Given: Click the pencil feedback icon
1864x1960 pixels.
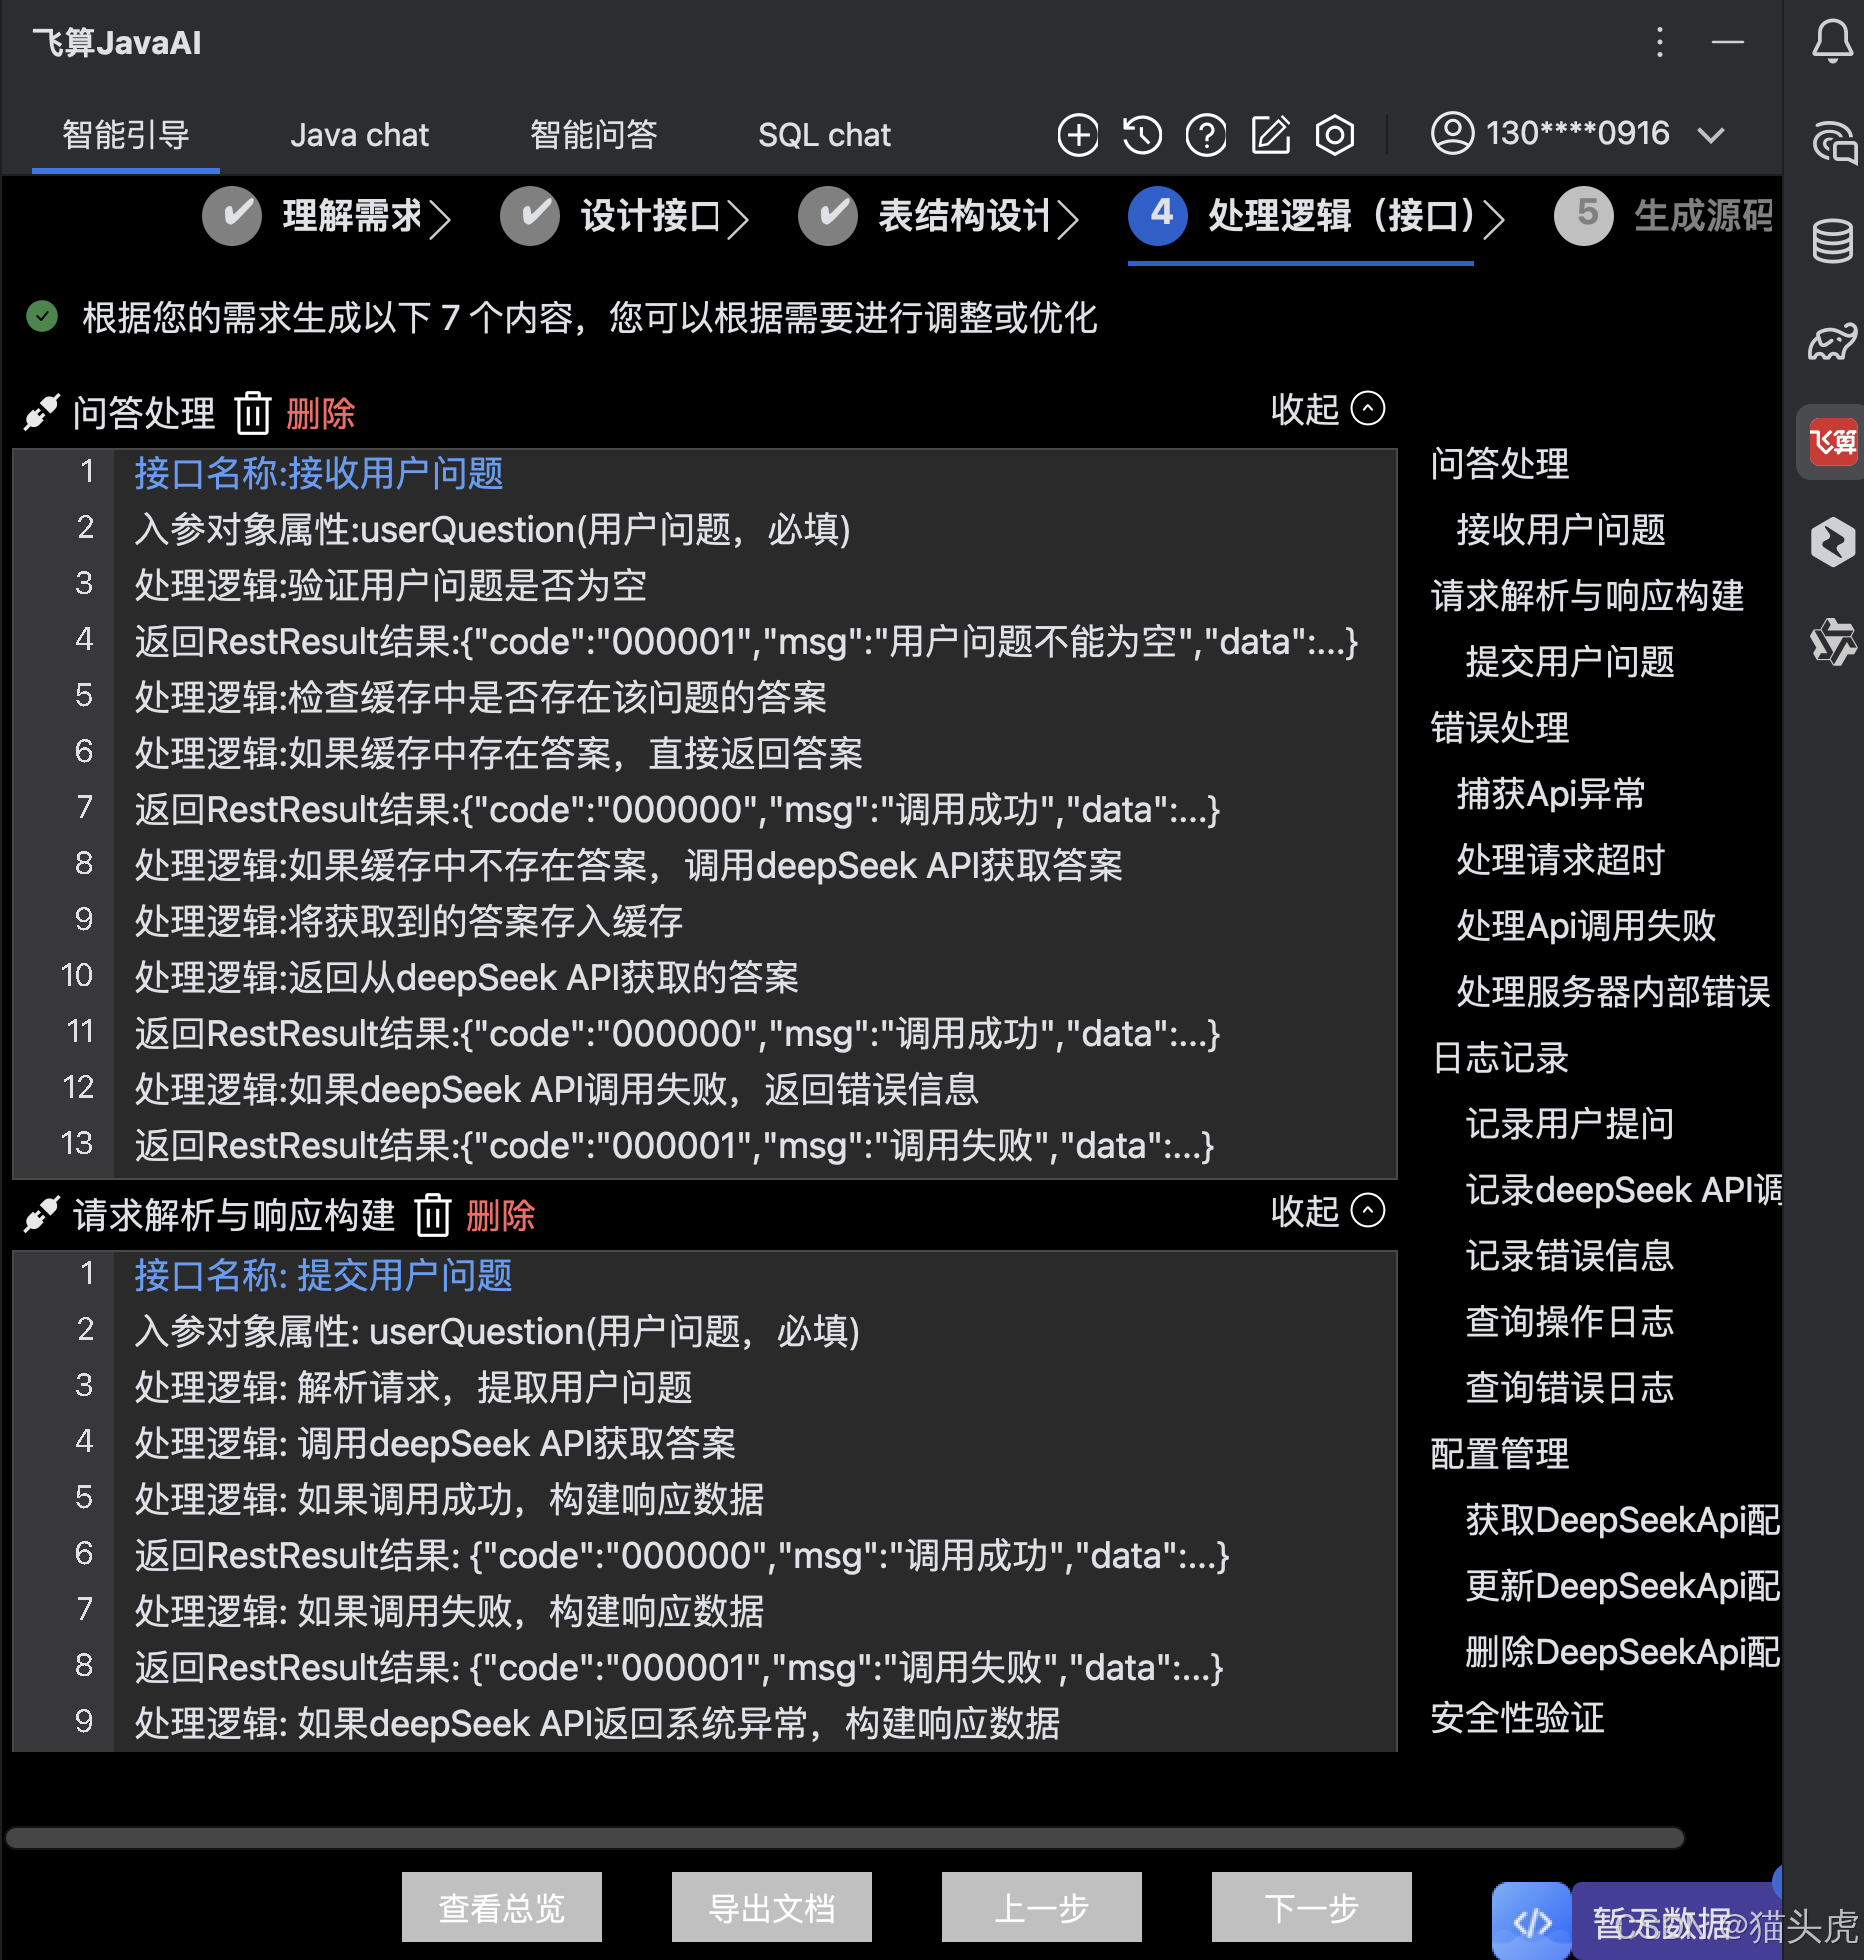Looking at the screenshot, I should click(1270, 134).
